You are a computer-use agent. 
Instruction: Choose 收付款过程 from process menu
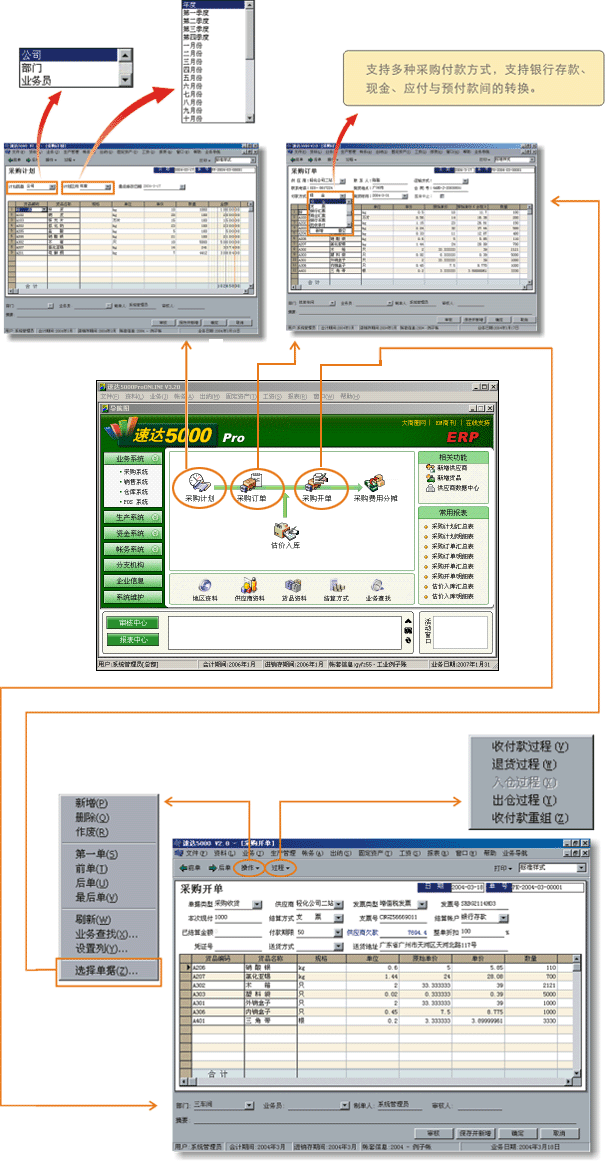[x=530, y=746]
